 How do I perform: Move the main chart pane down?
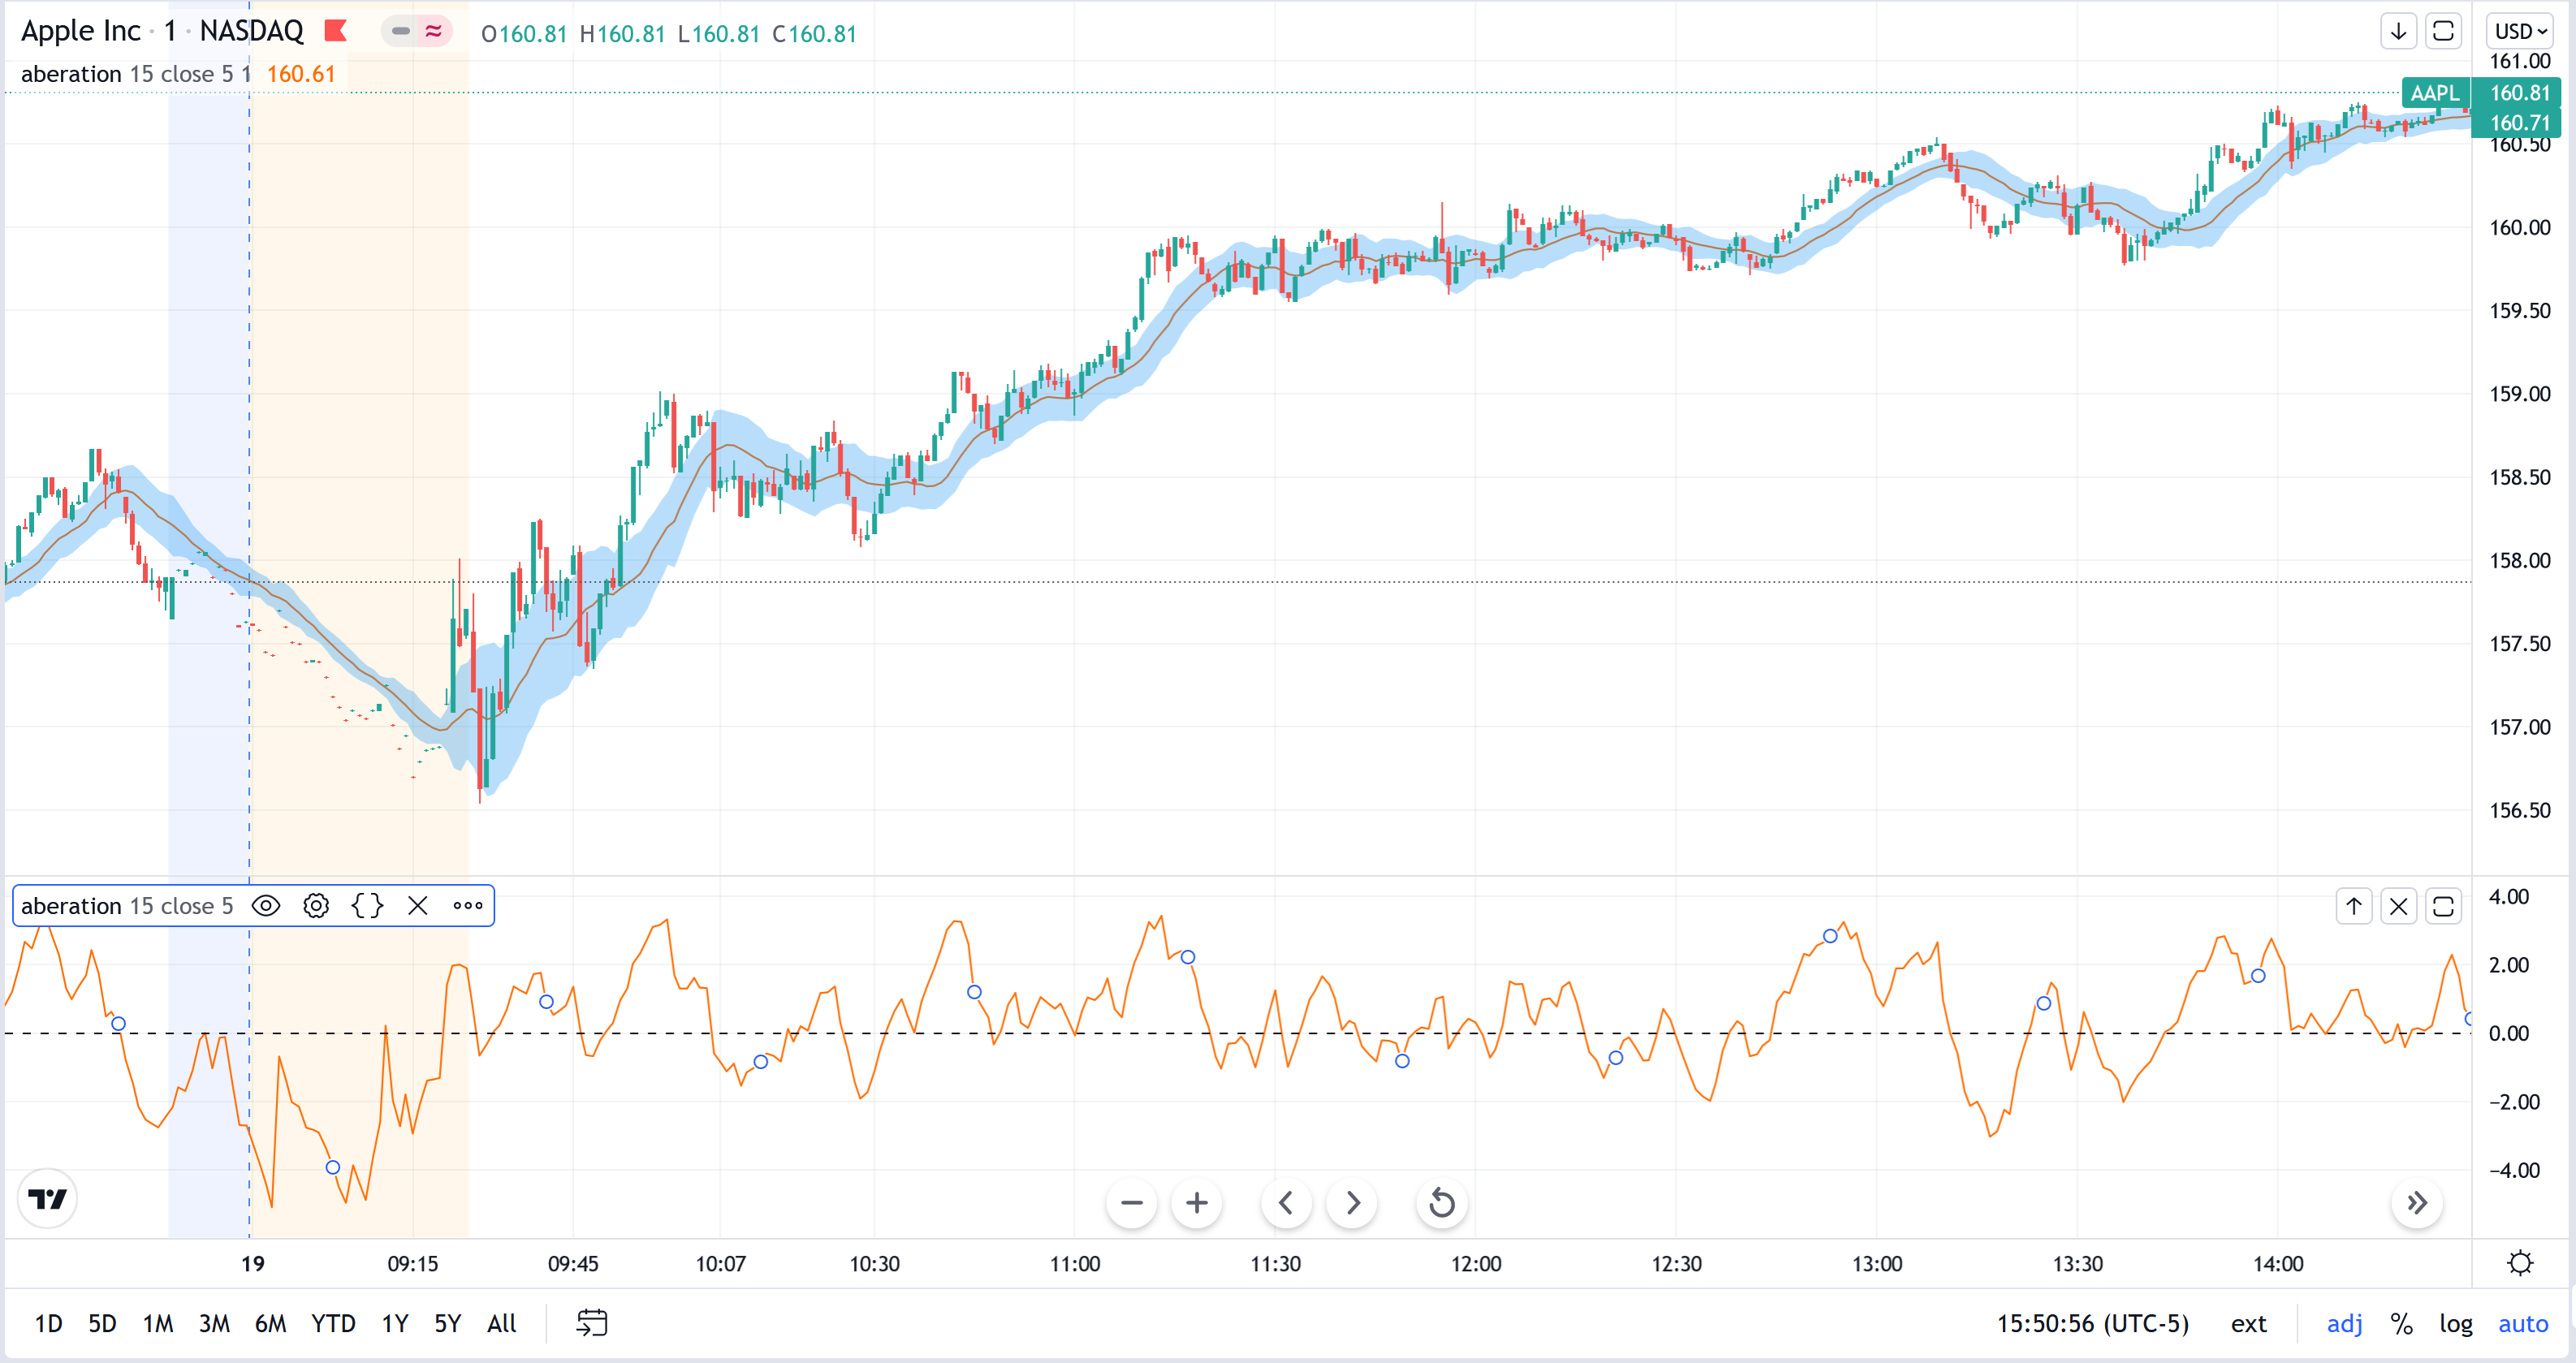tap(2398, 32)
